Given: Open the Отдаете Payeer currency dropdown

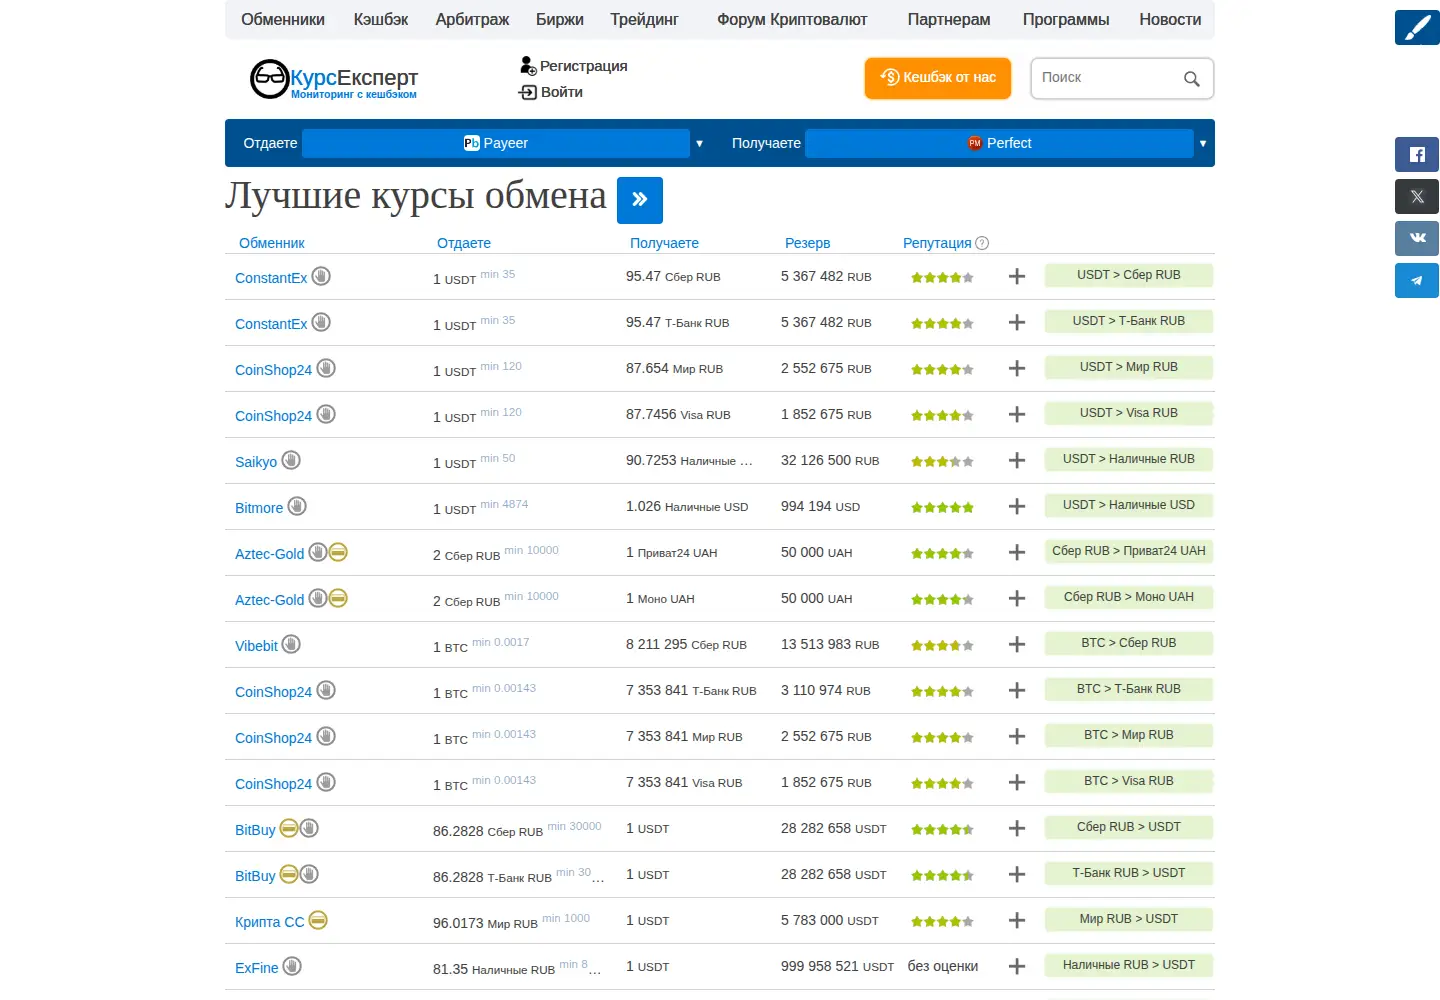Looking at the screenshot, I should tap(496, 143).
